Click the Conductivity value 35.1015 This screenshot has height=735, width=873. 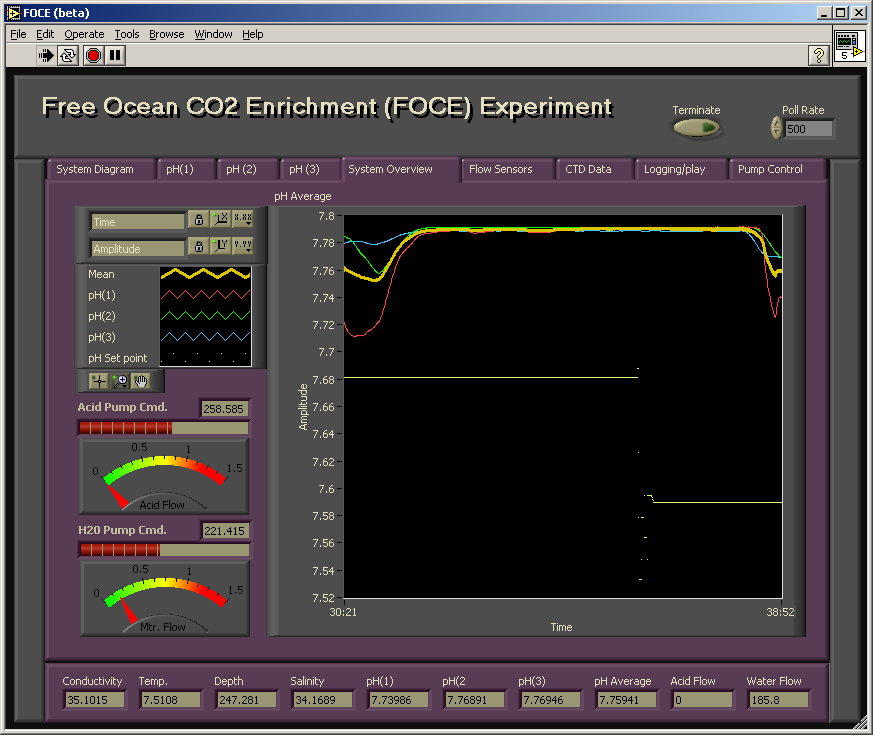[94, 700]
